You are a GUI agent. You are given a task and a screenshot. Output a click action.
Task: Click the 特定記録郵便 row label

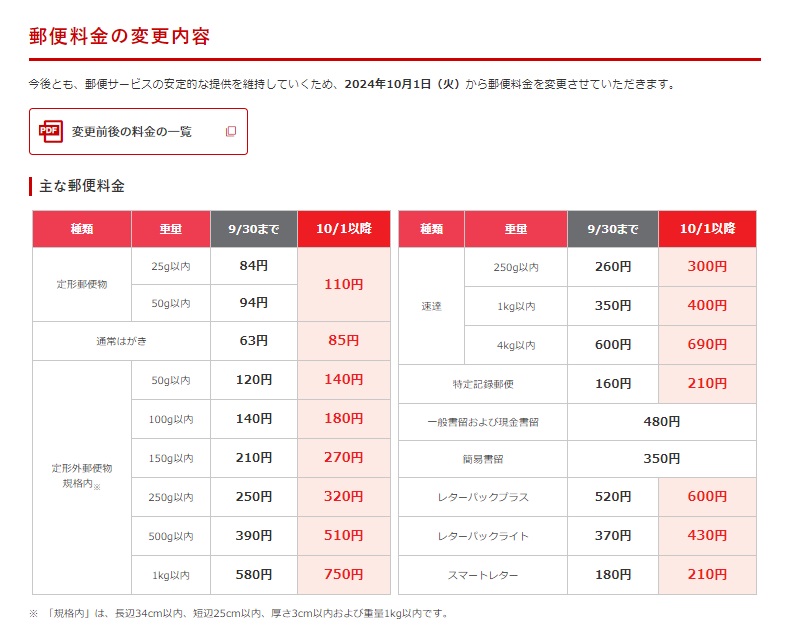(483, 384)
